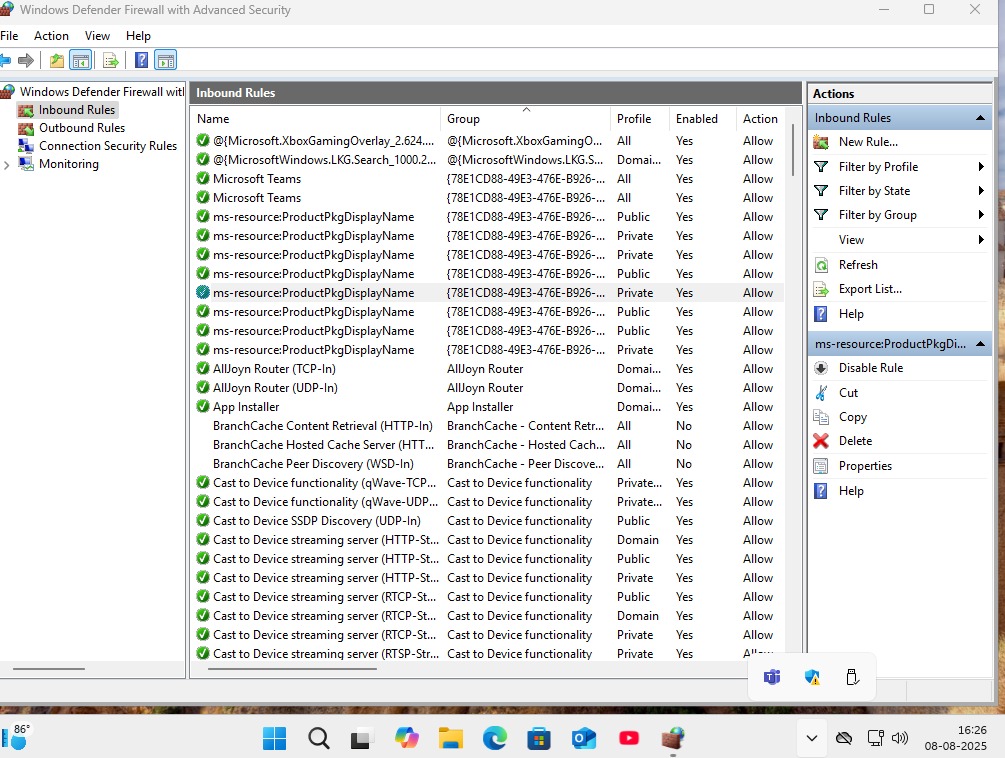The width and height of the screenshot is (1005, 758).
Task: Open taskbar Search
Action: [319, 738]
